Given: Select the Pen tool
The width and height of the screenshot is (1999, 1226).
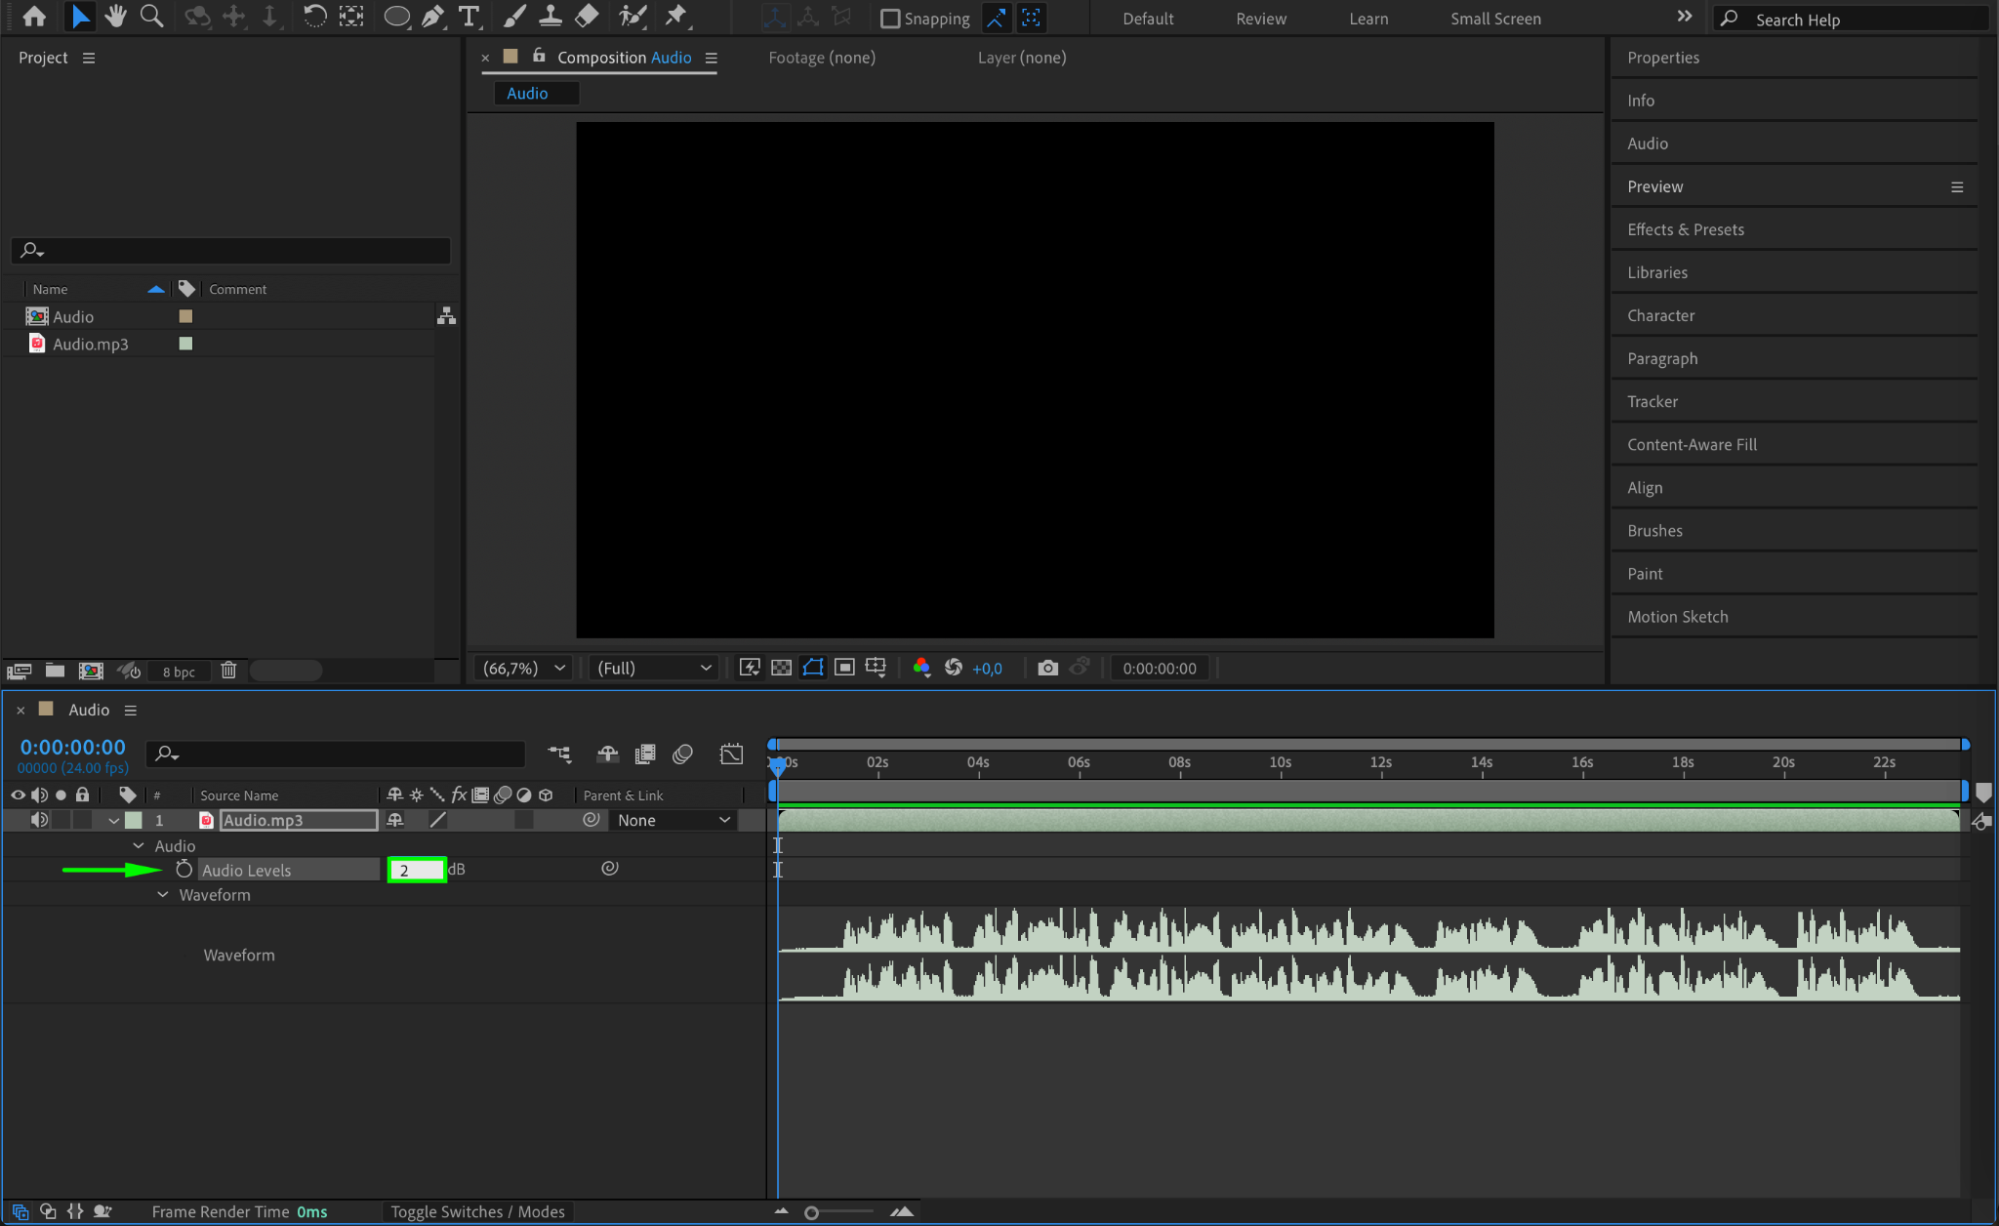Looking at the screenshot, I should pos(432,16).
